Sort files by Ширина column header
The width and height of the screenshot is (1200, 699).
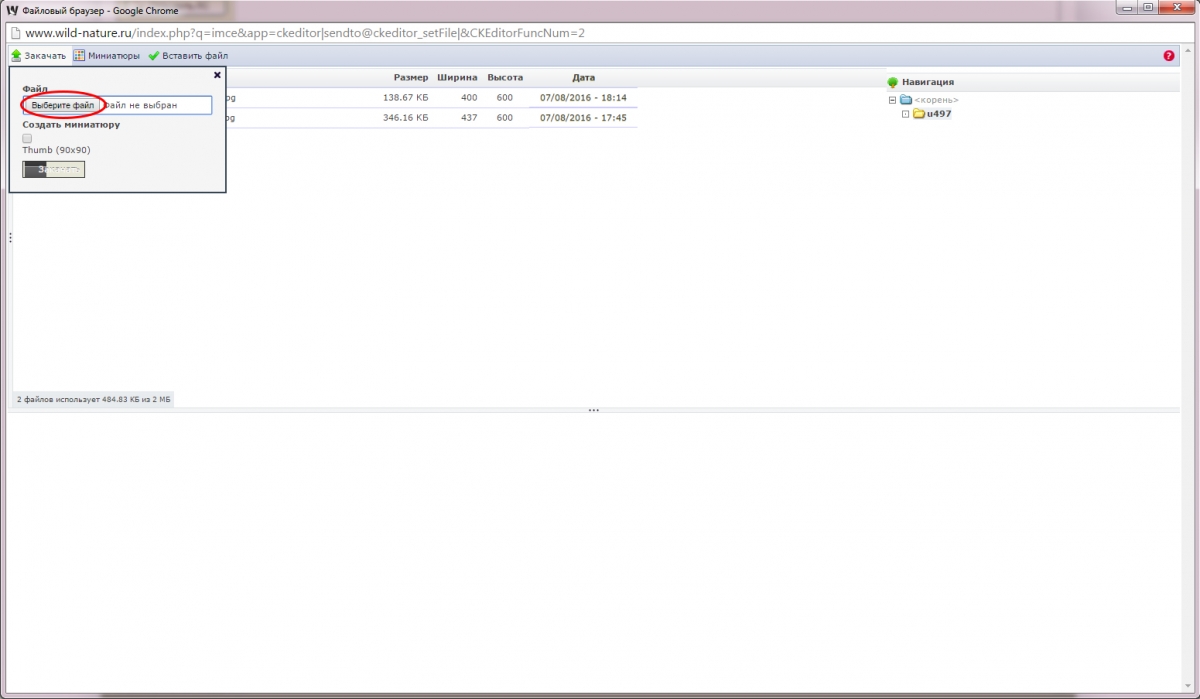tap(457, 78)
